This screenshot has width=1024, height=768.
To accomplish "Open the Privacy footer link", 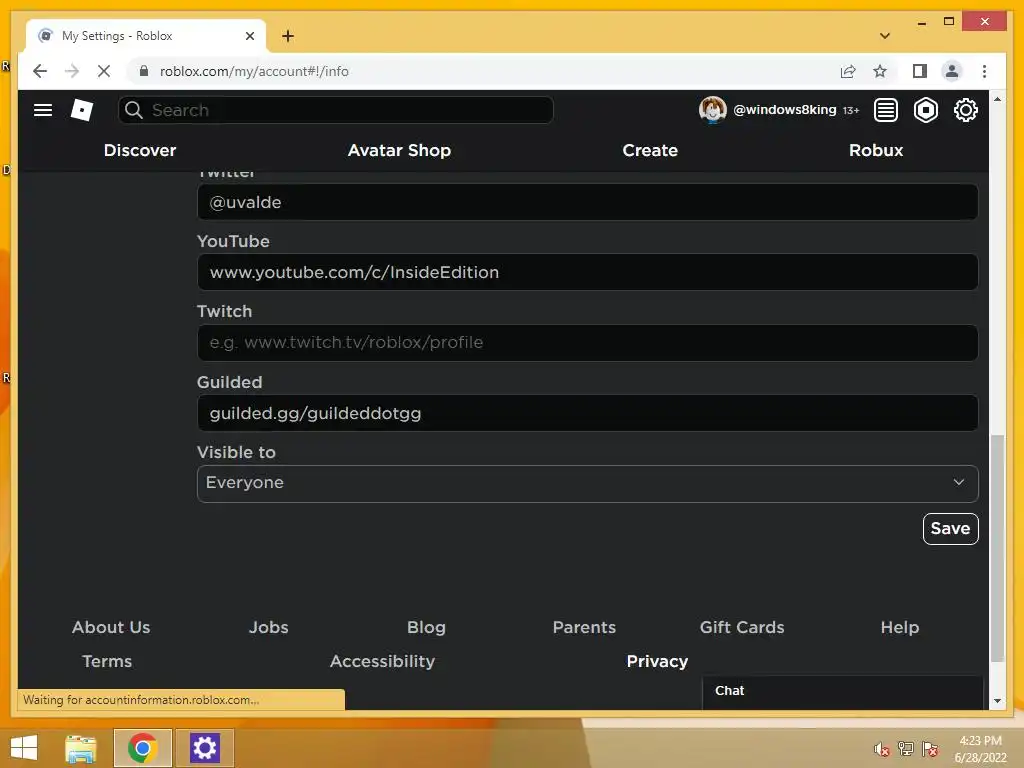I will [657, 661].
